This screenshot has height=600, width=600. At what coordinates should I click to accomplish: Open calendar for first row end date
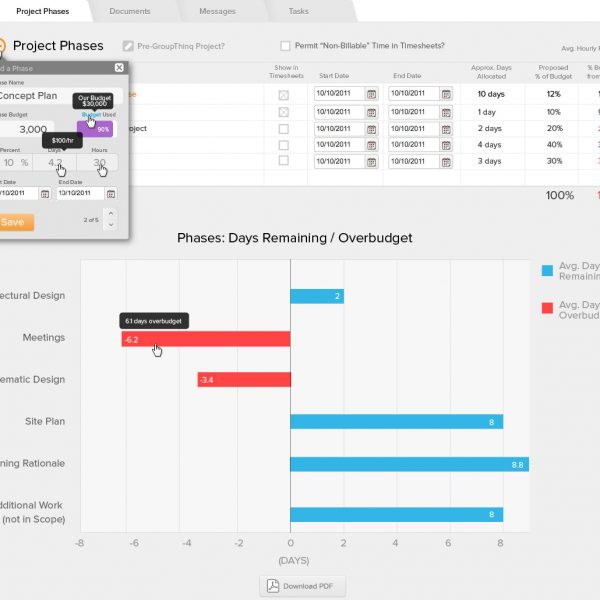tap(446, 94)
